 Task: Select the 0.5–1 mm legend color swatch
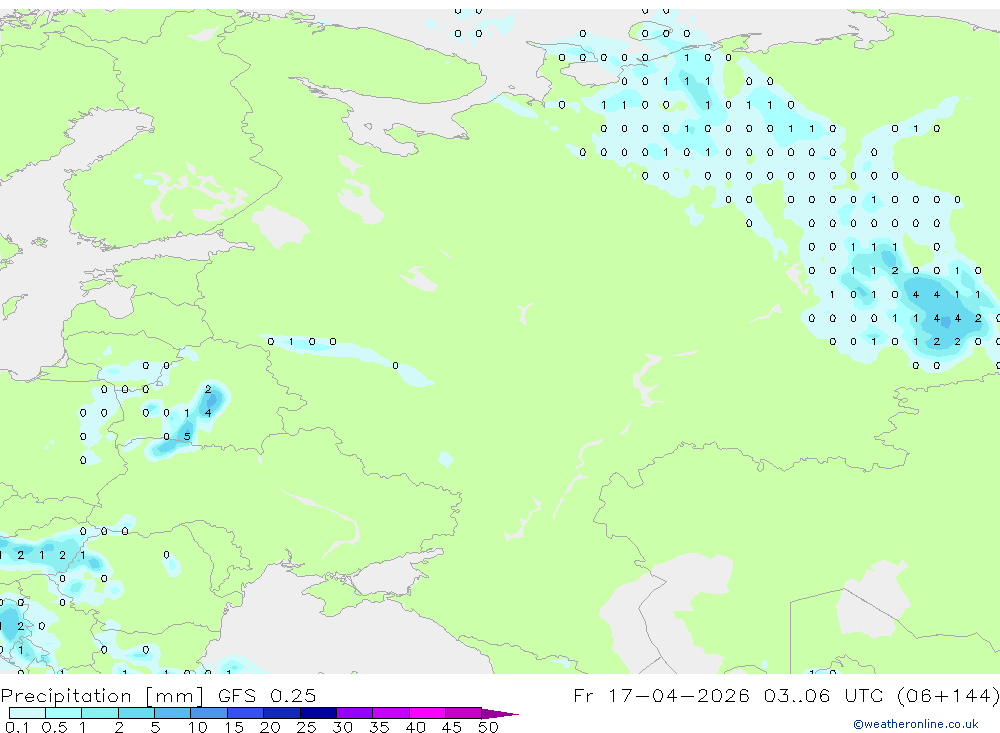click(x=64, y=713)
